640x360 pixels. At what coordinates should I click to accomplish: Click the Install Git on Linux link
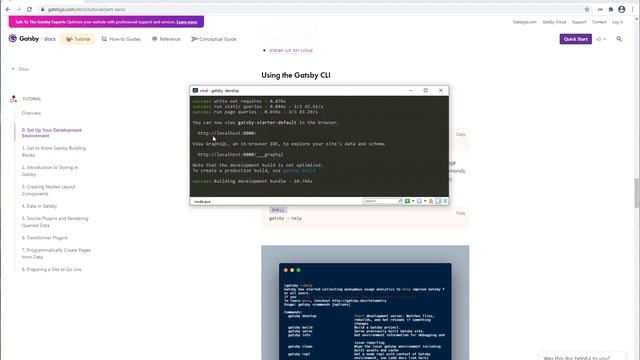[x=291, y=50]
